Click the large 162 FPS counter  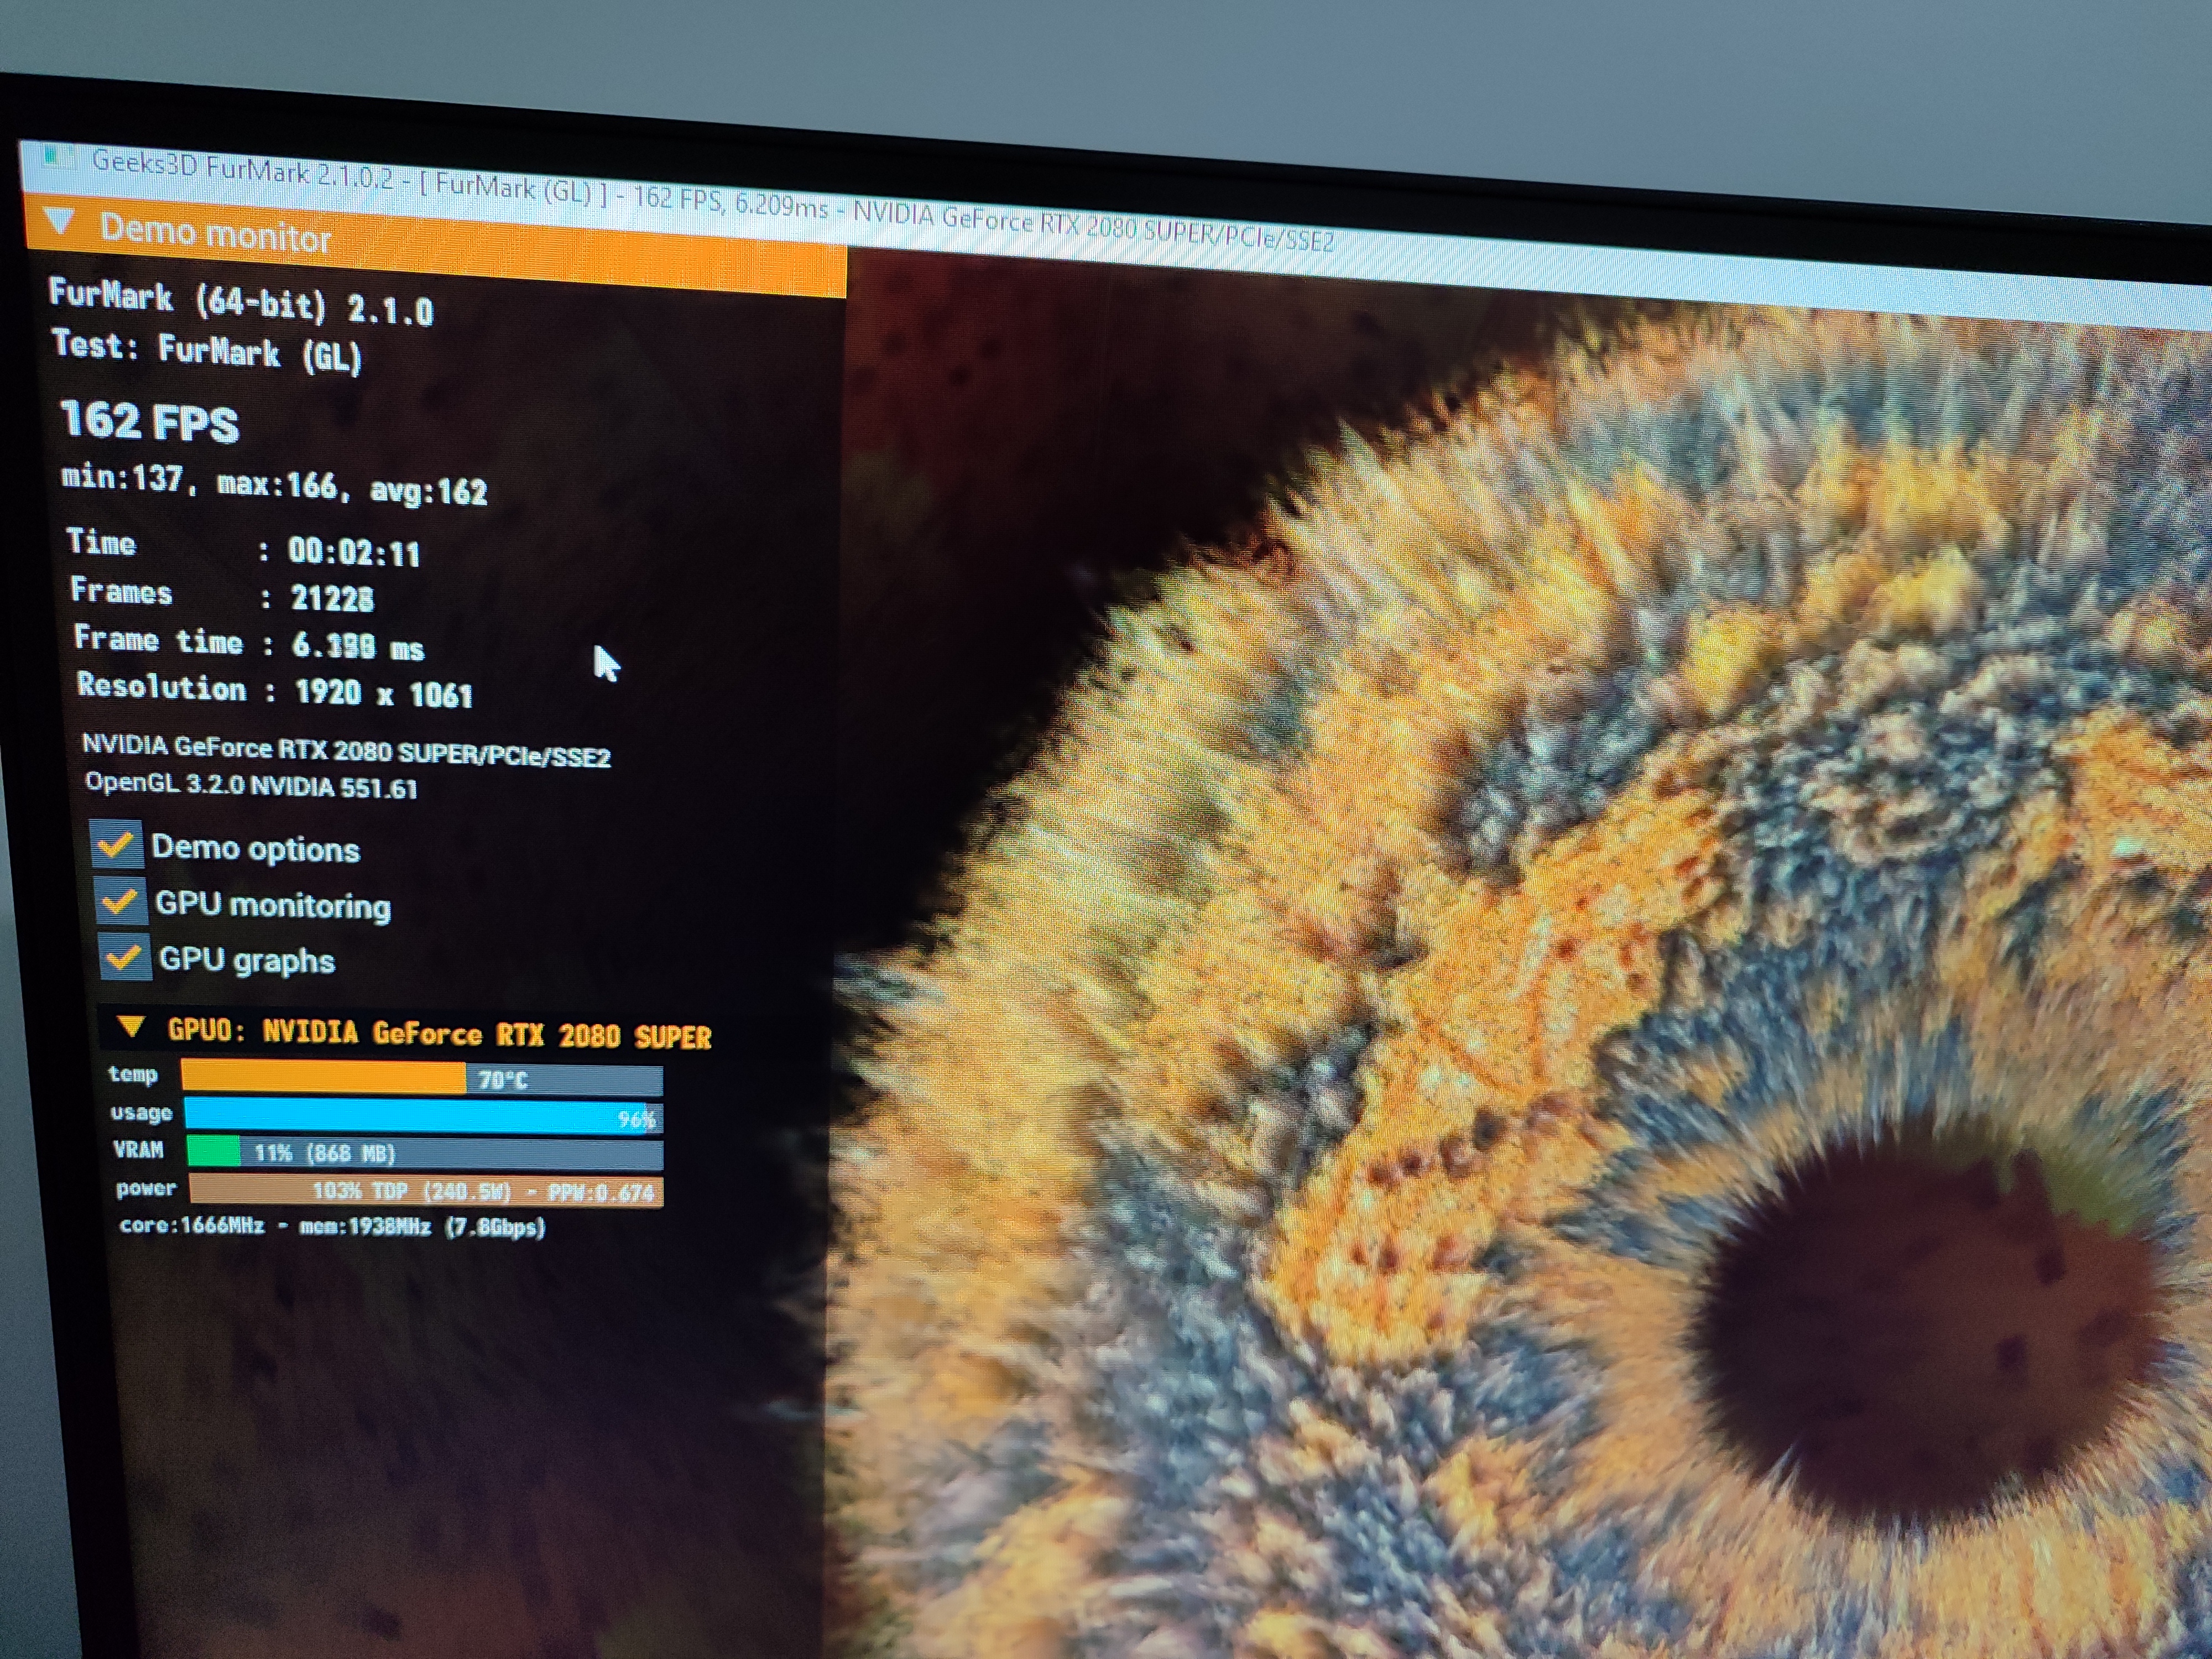click(150, 422)
